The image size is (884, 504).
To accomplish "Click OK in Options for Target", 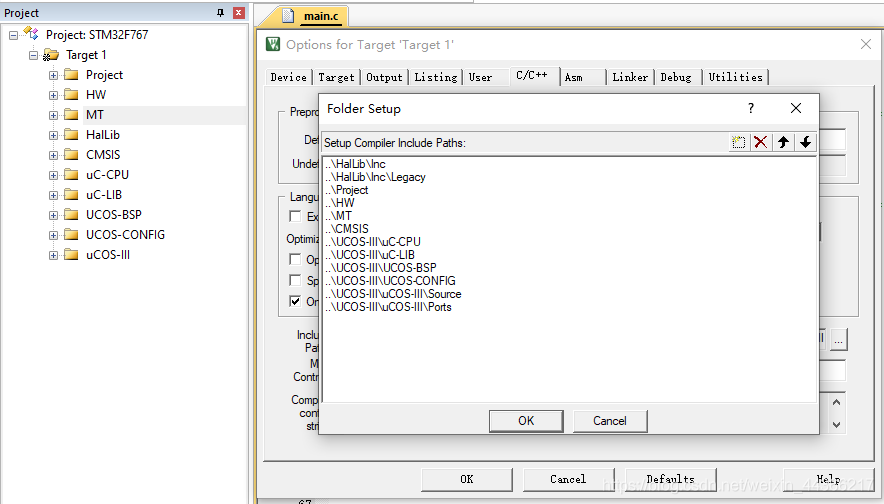I will (467, 479).
